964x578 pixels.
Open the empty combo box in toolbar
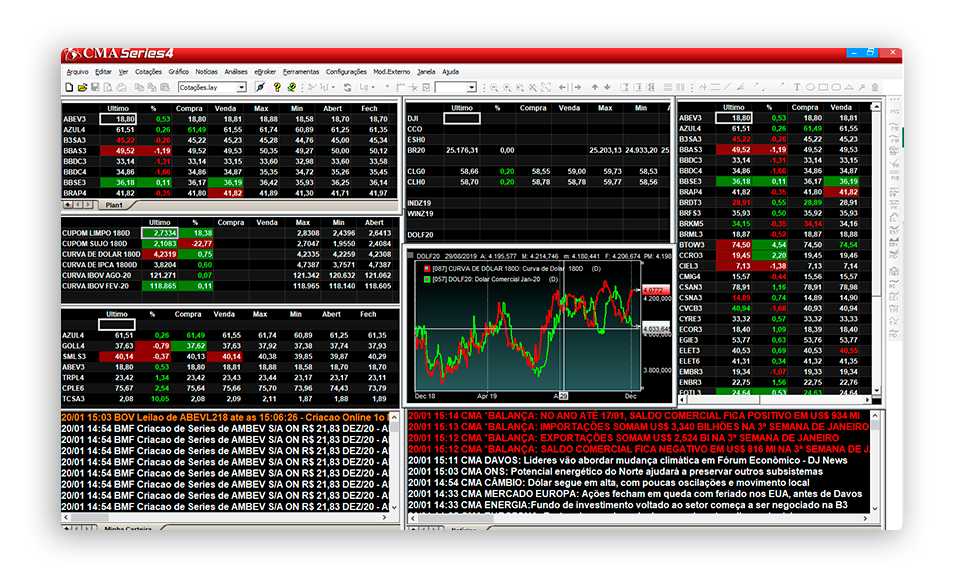click(471, 87)
